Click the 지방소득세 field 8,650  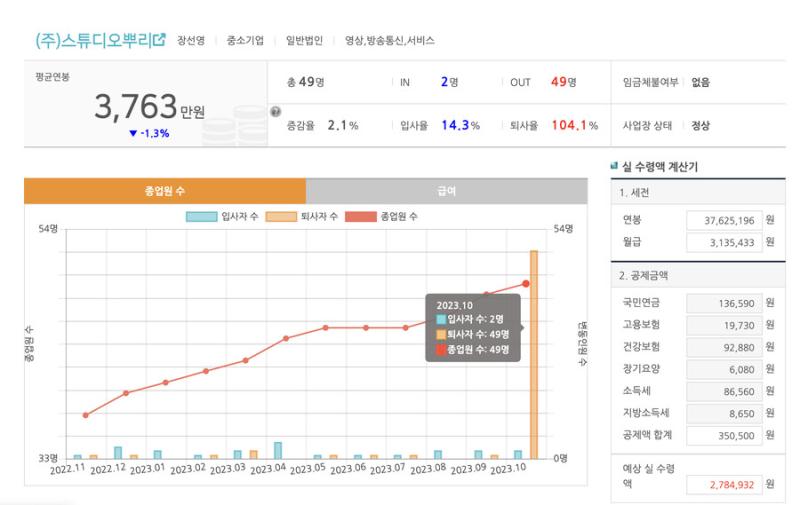[724, 414]
